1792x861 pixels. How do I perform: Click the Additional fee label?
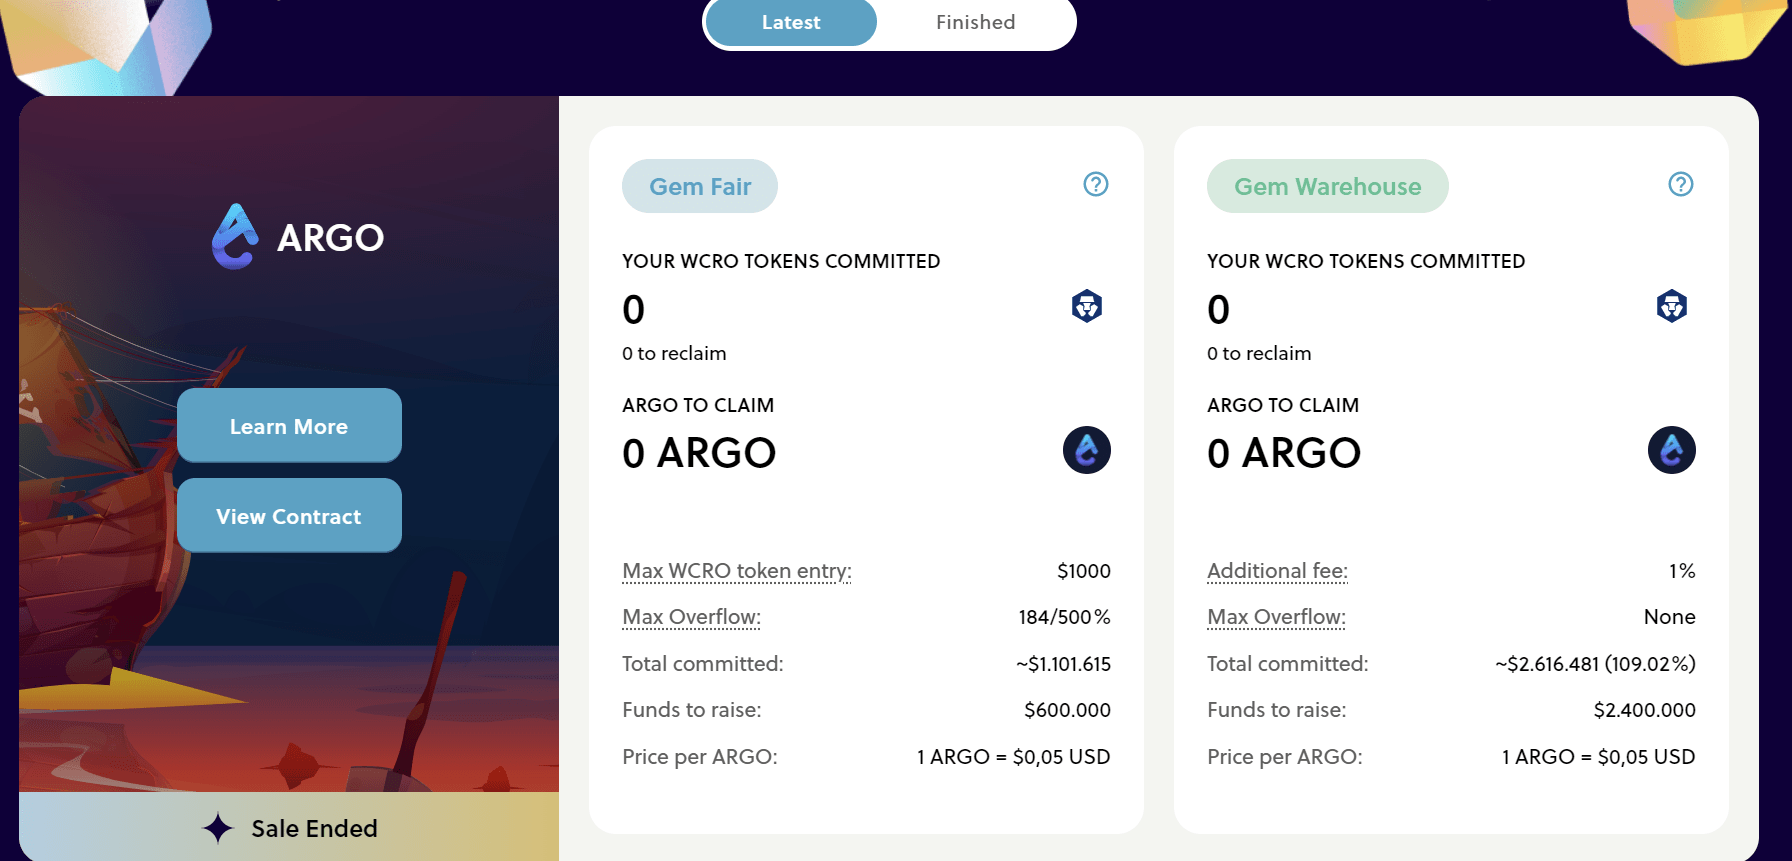coord(1277,571)
